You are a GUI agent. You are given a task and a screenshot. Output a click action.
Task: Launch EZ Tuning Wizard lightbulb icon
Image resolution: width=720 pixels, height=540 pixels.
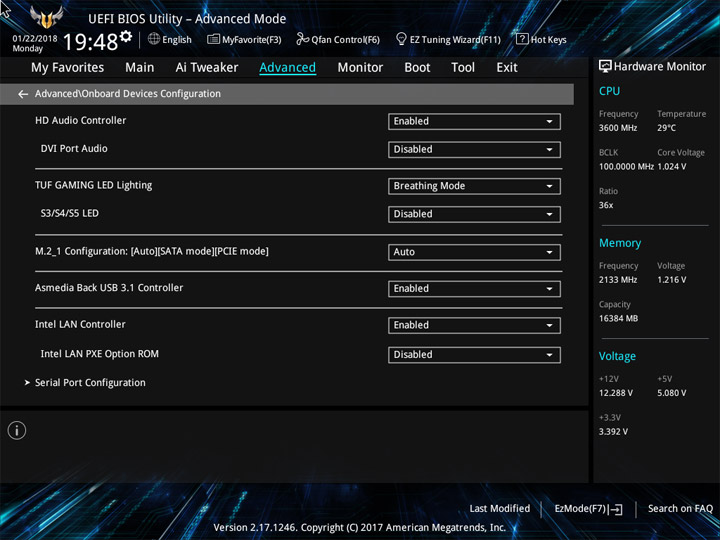[x=401, y=39]
